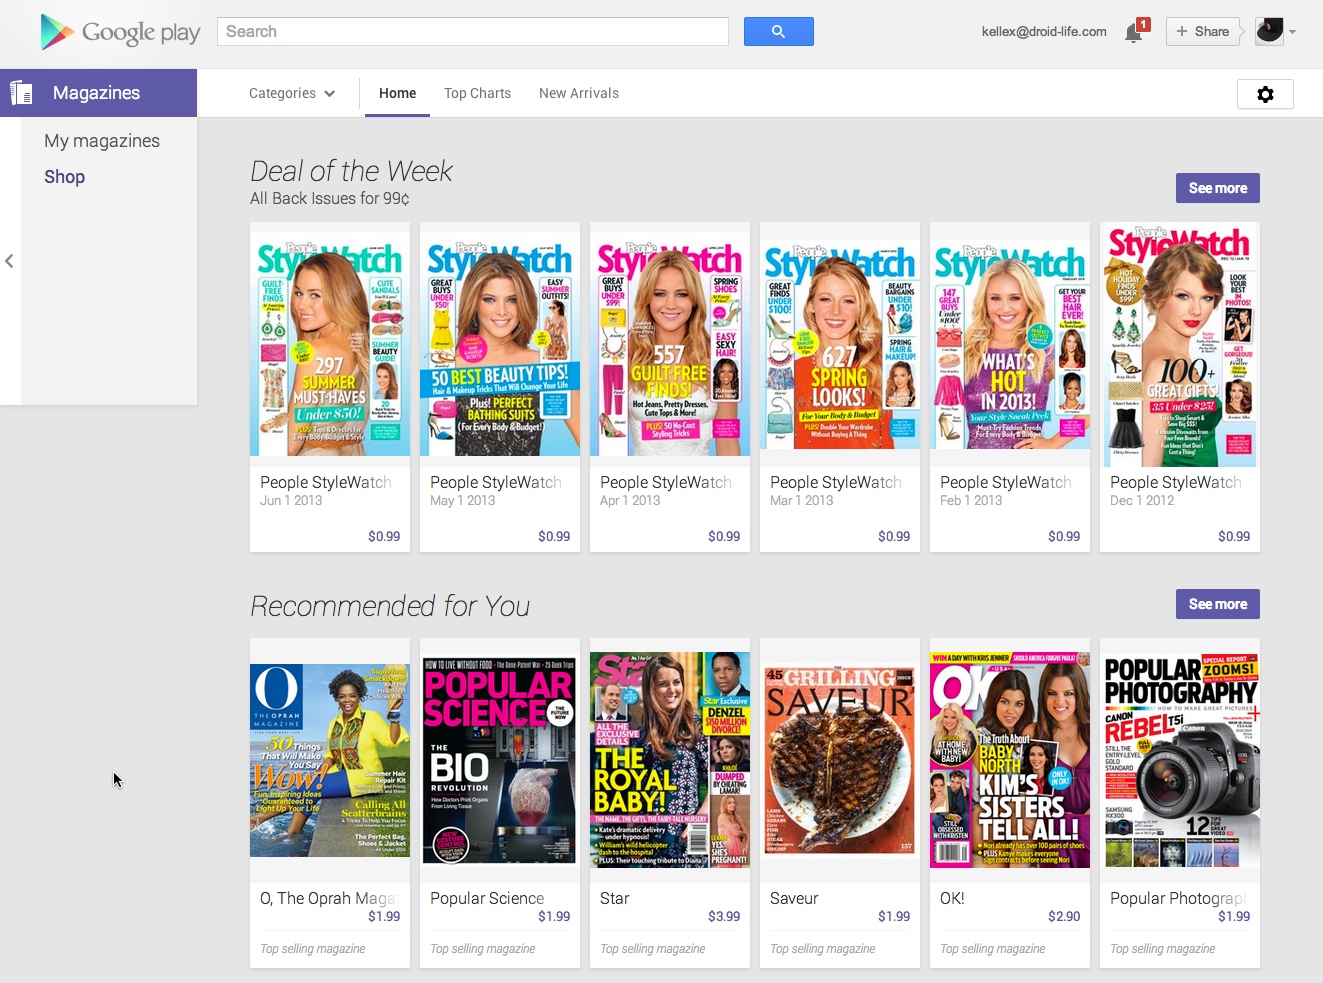Open the notifications bell

tap(1133, 33)
